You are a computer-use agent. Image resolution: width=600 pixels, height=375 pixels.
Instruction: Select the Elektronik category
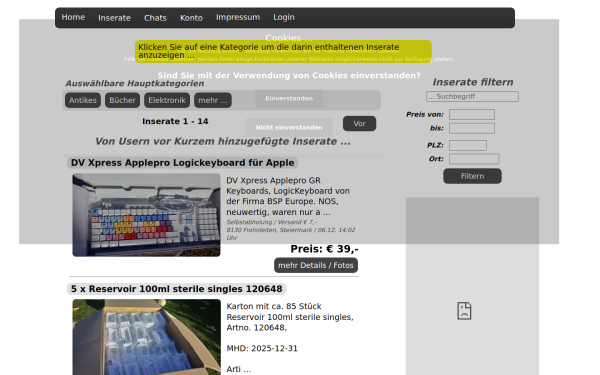pyautogui.click(x=167, y=100)
